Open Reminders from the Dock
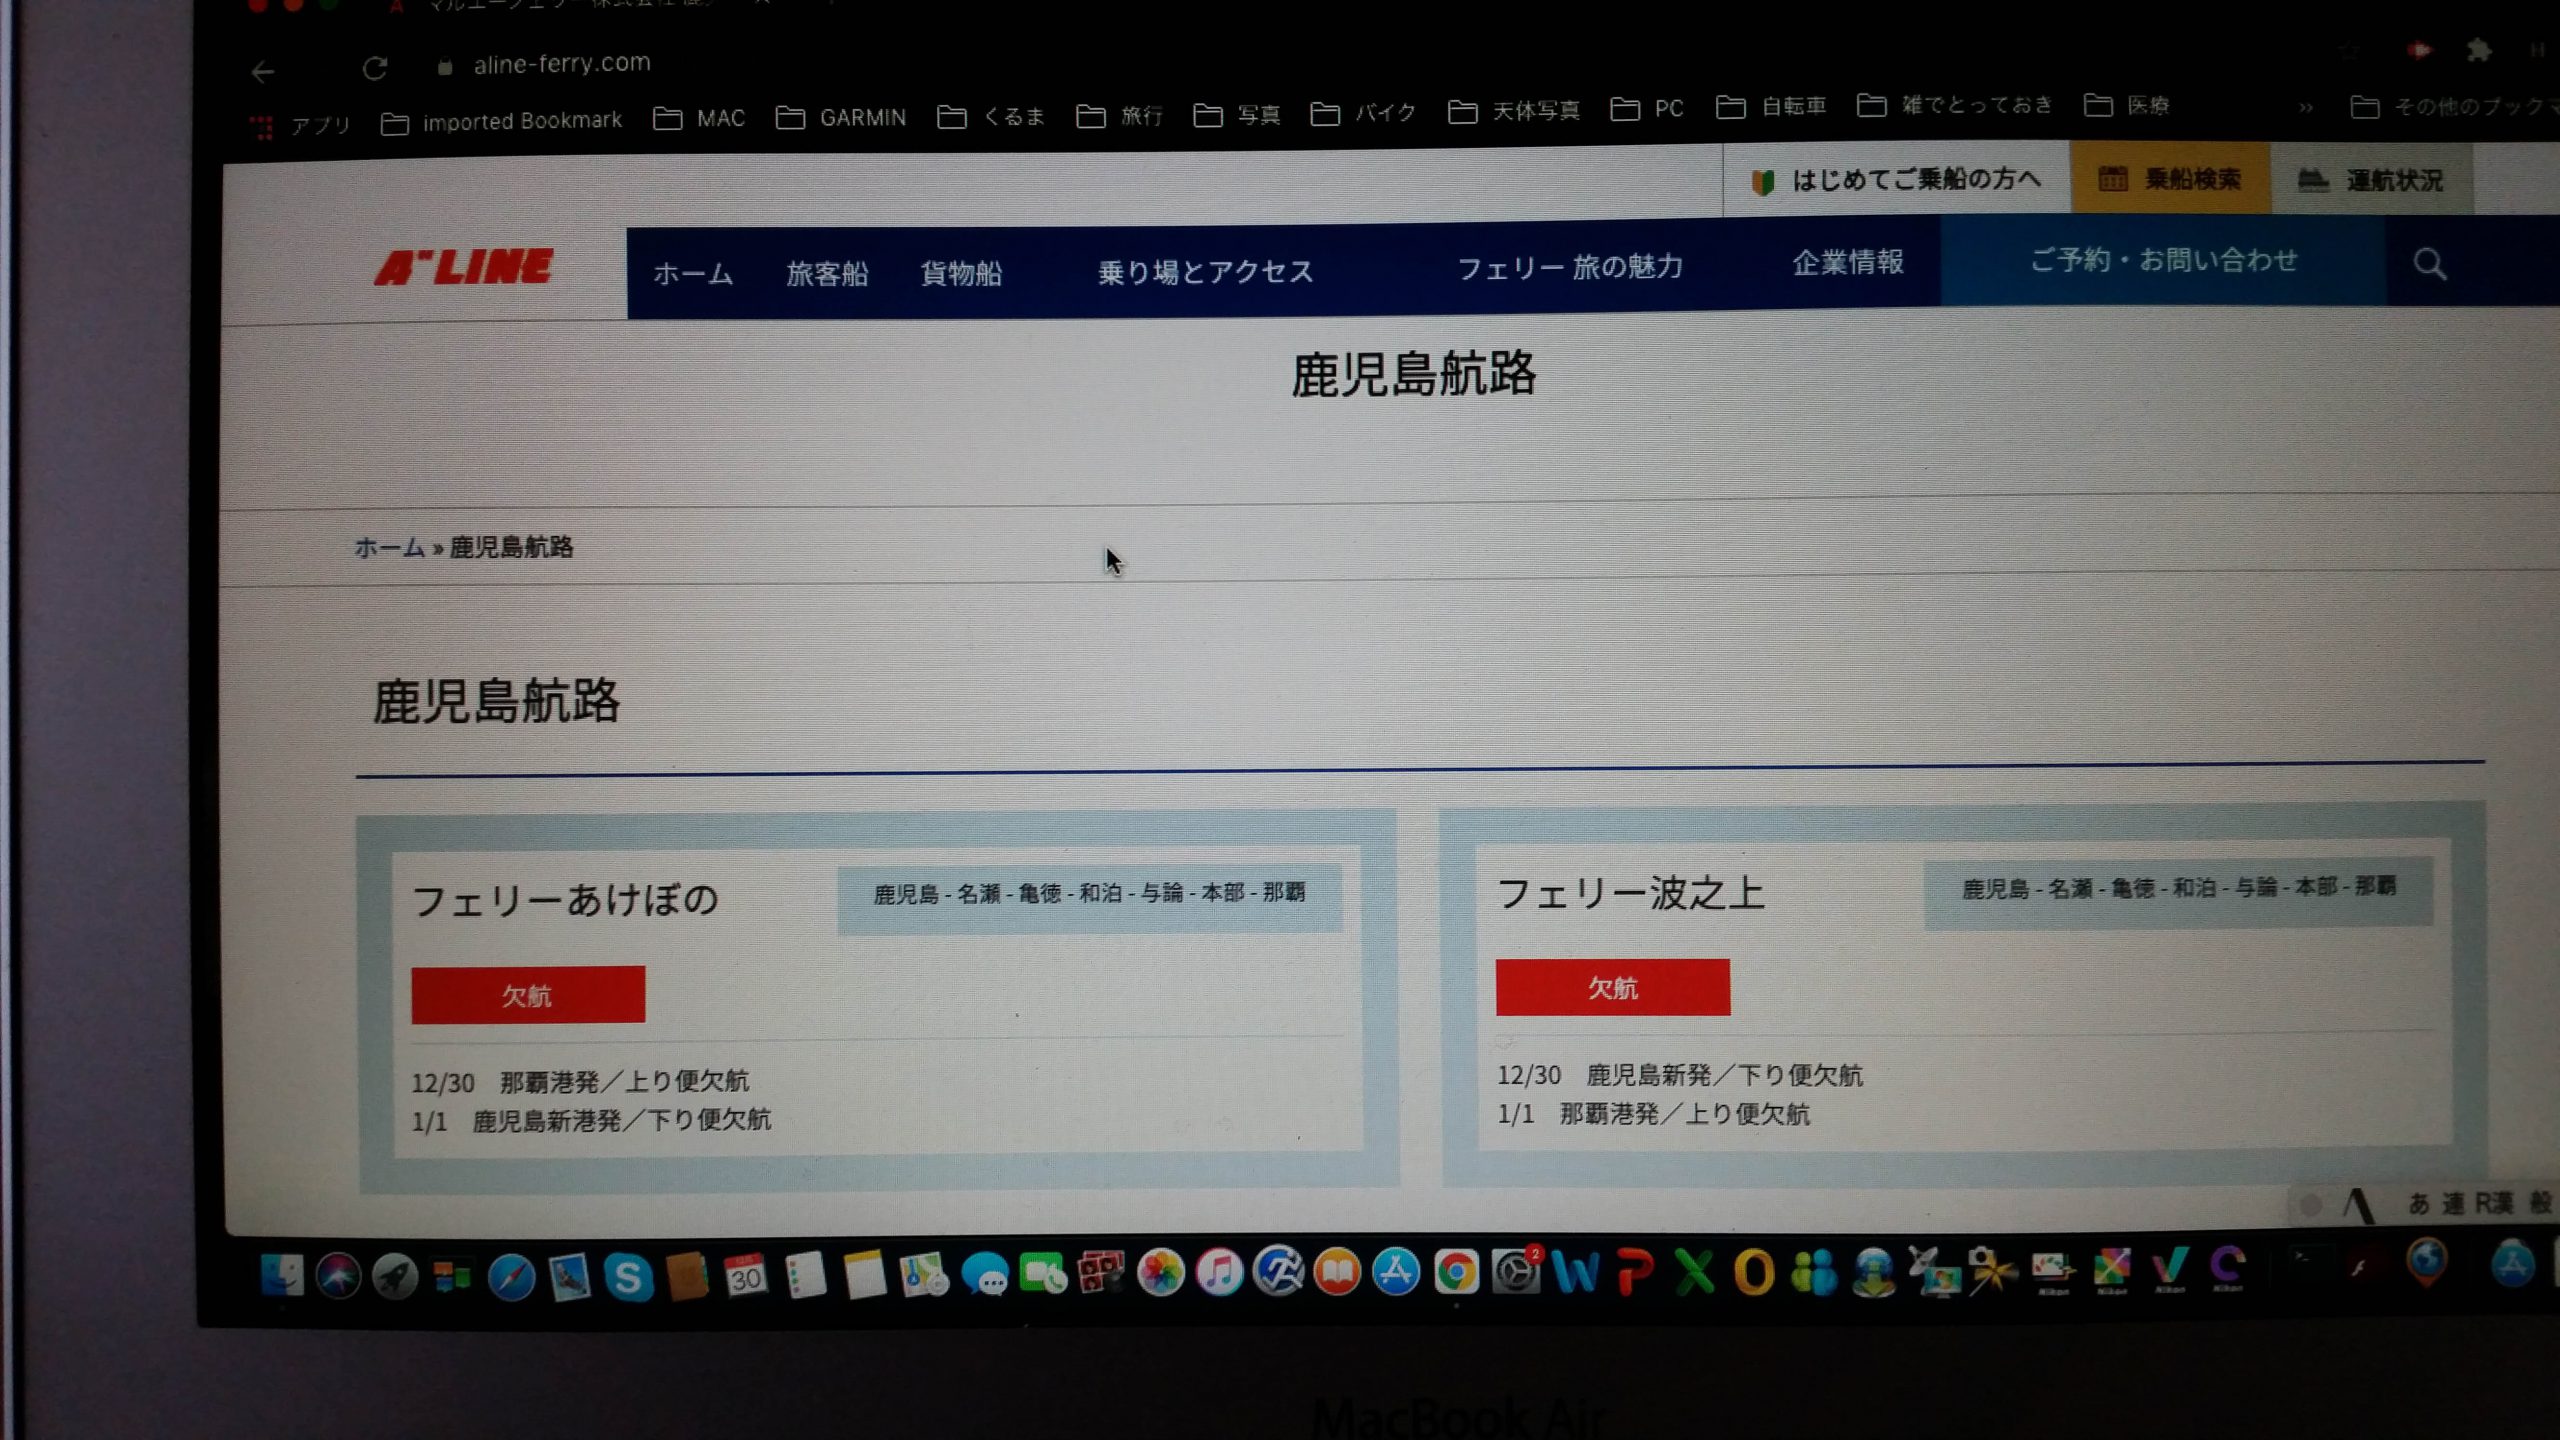 [x=805, y=1276]
